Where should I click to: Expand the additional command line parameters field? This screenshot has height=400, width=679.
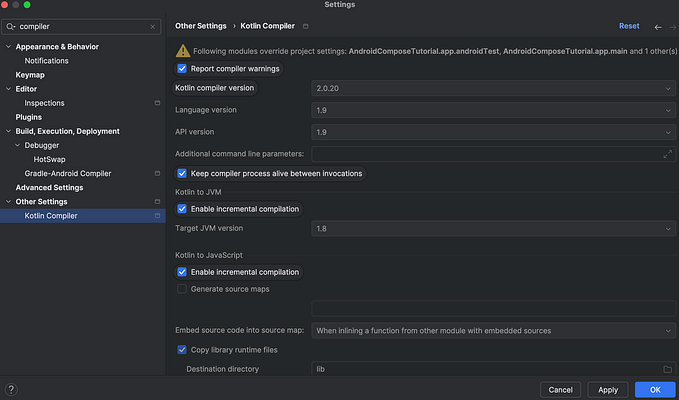click(x=667, y=154)
